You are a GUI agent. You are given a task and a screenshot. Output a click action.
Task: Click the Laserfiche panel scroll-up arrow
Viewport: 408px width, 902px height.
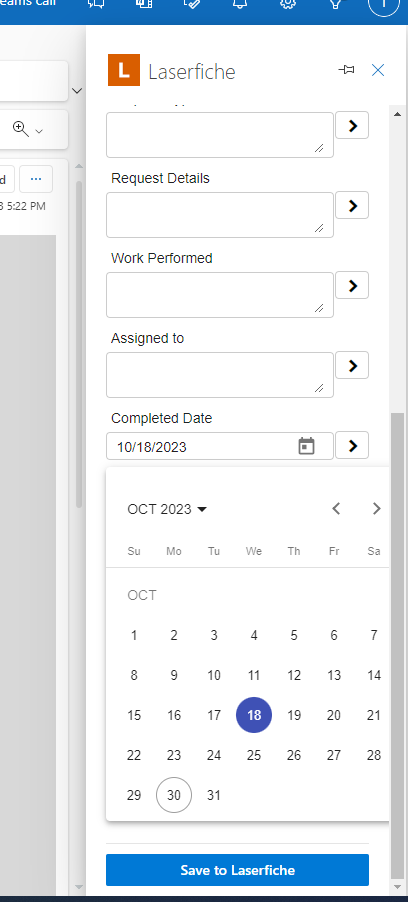(x=397, y=114)
